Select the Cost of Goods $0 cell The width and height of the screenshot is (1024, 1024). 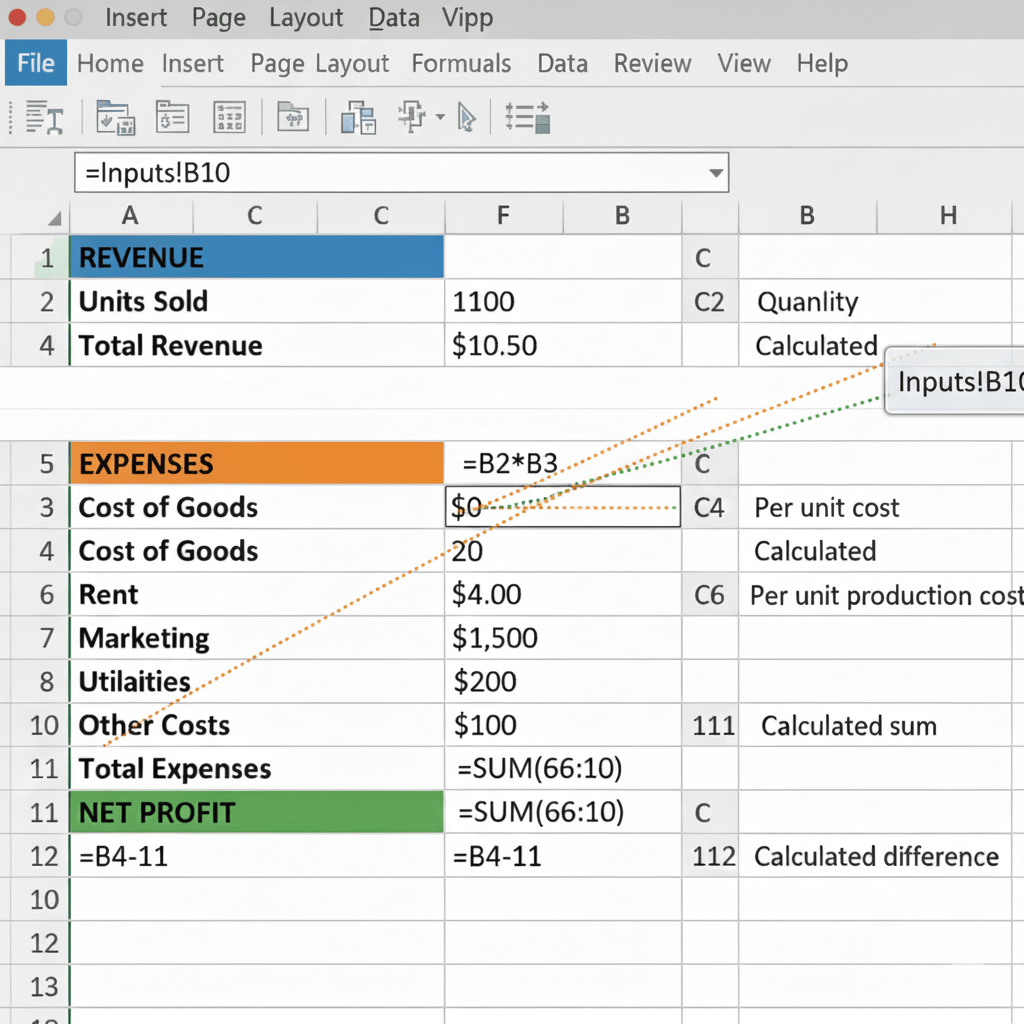tap(562, 507)
